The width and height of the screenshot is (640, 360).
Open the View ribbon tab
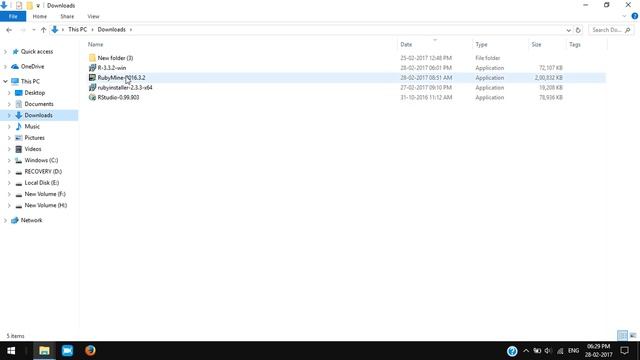pyautogui.click(x=93, y=16)
